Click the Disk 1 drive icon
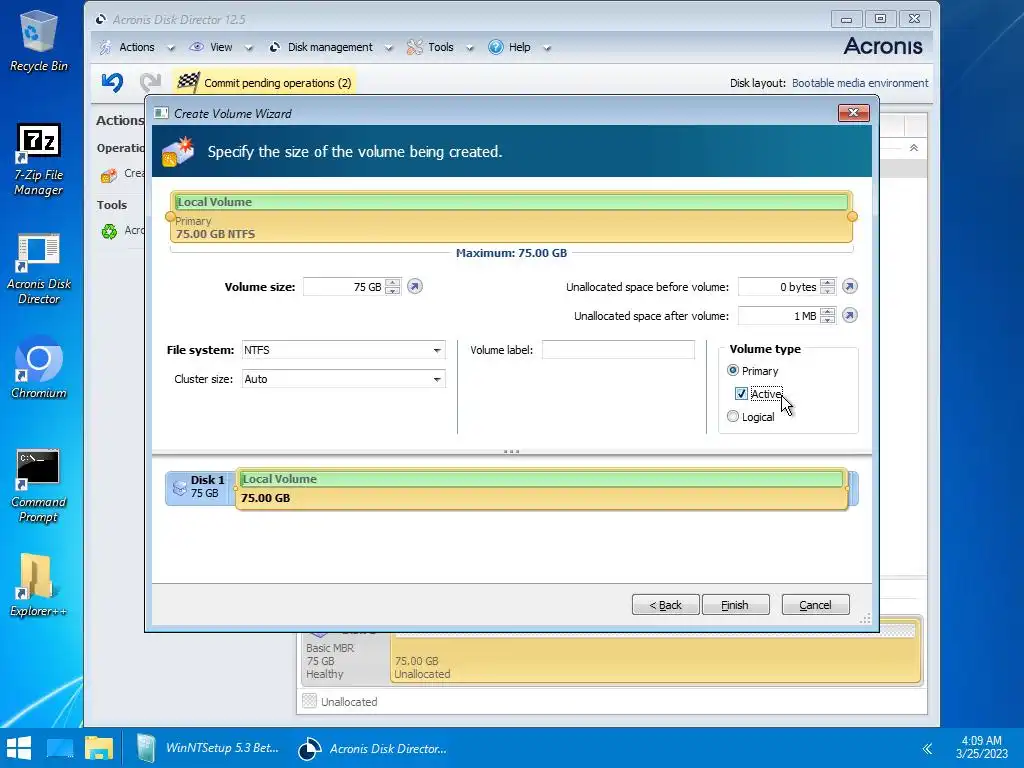This screenshot has width=1024, height=768. [179, 487]
